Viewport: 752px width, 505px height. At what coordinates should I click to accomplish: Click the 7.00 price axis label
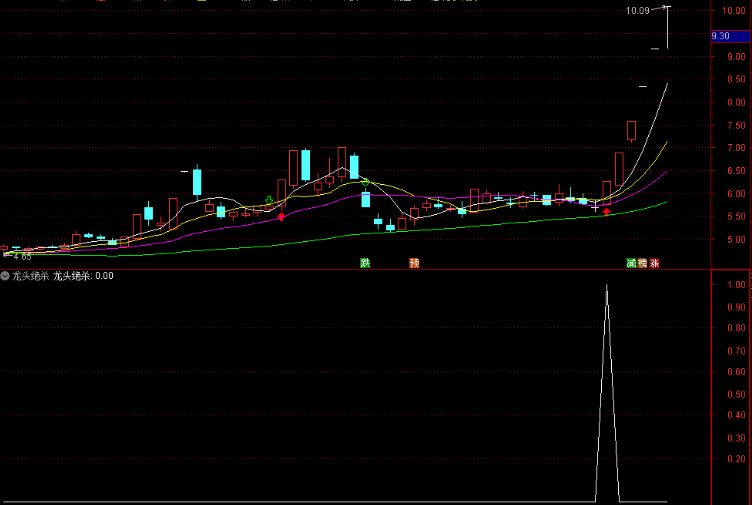pos(736,148)
